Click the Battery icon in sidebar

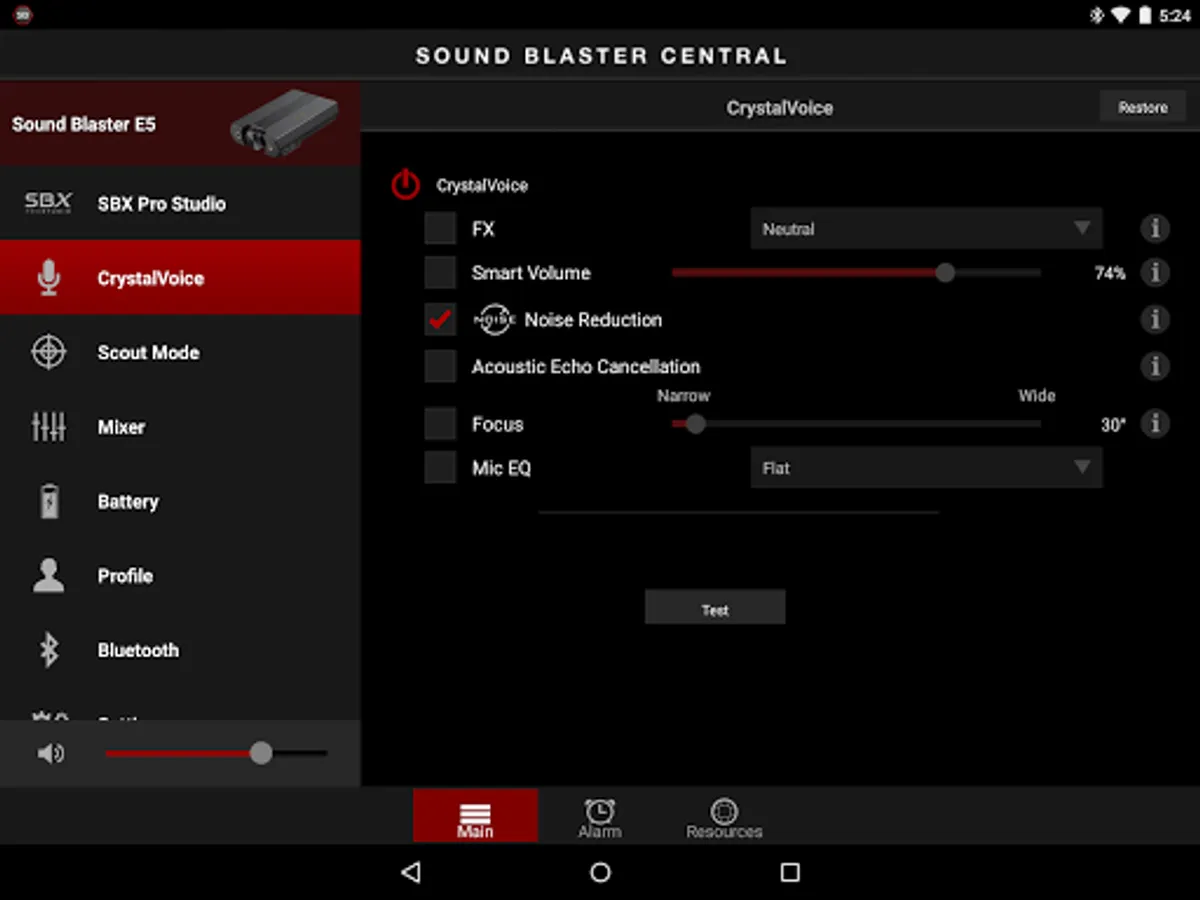coord(48,501)
